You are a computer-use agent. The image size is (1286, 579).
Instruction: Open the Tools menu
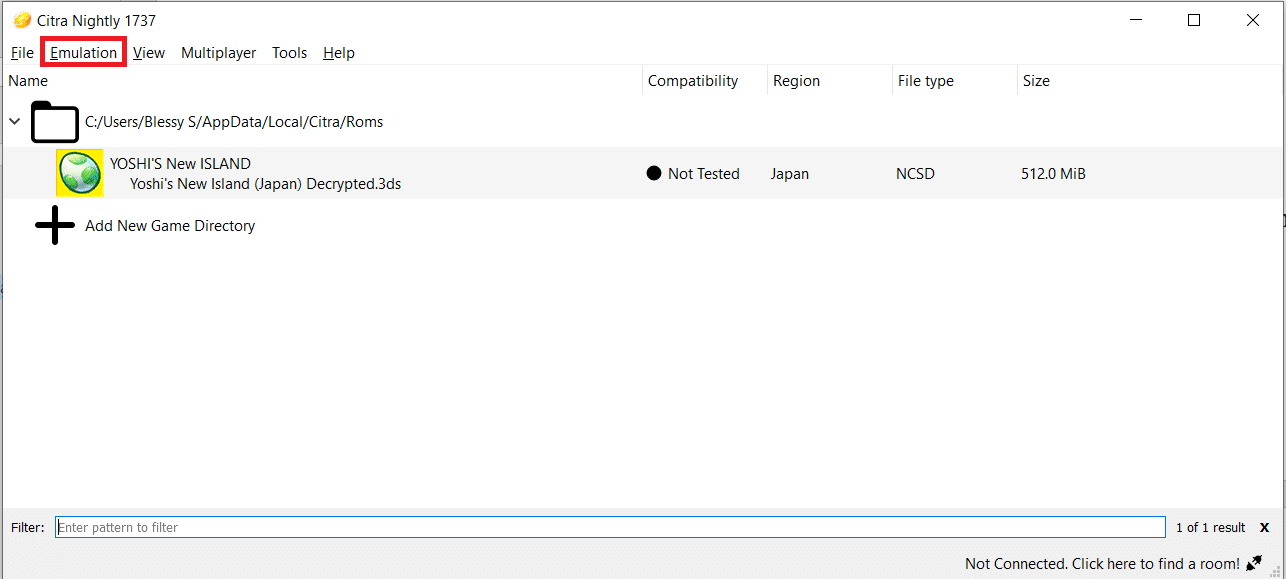click(x=289, y=53)
